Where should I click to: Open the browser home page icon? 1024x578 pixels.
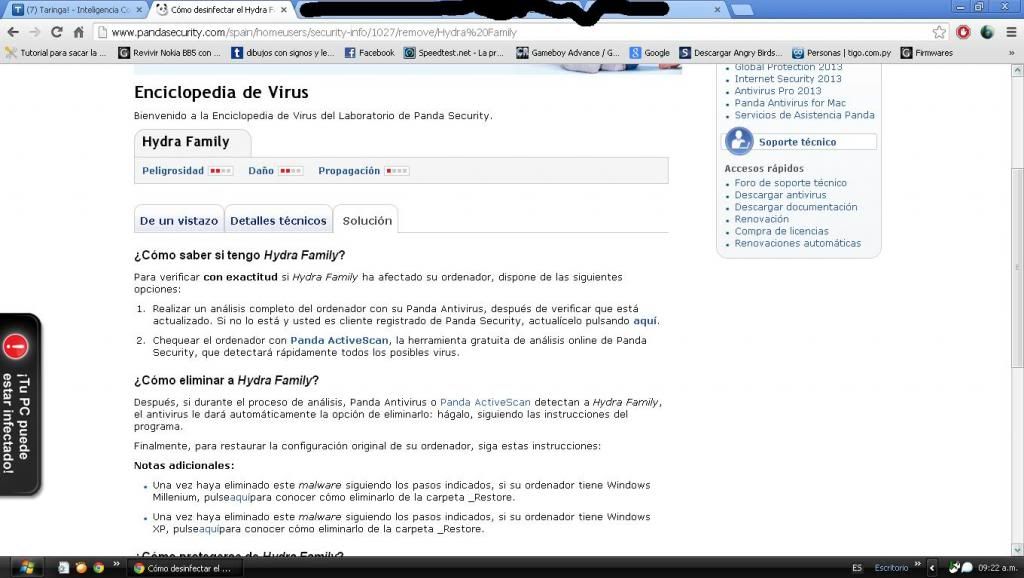pos(78,32)
